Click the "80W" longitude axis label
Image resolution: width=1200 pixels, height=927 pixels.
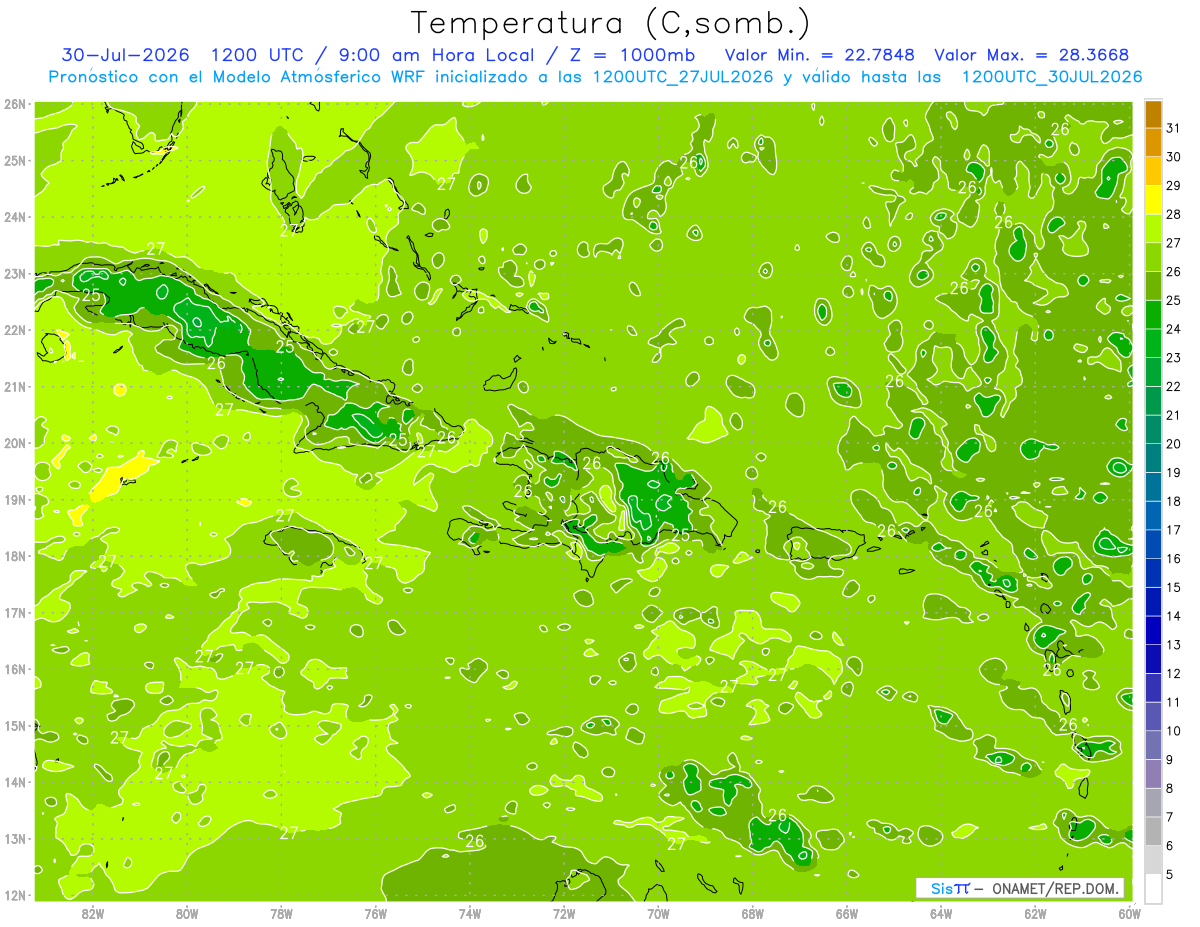pyautogui.click(x=187, y=913)
